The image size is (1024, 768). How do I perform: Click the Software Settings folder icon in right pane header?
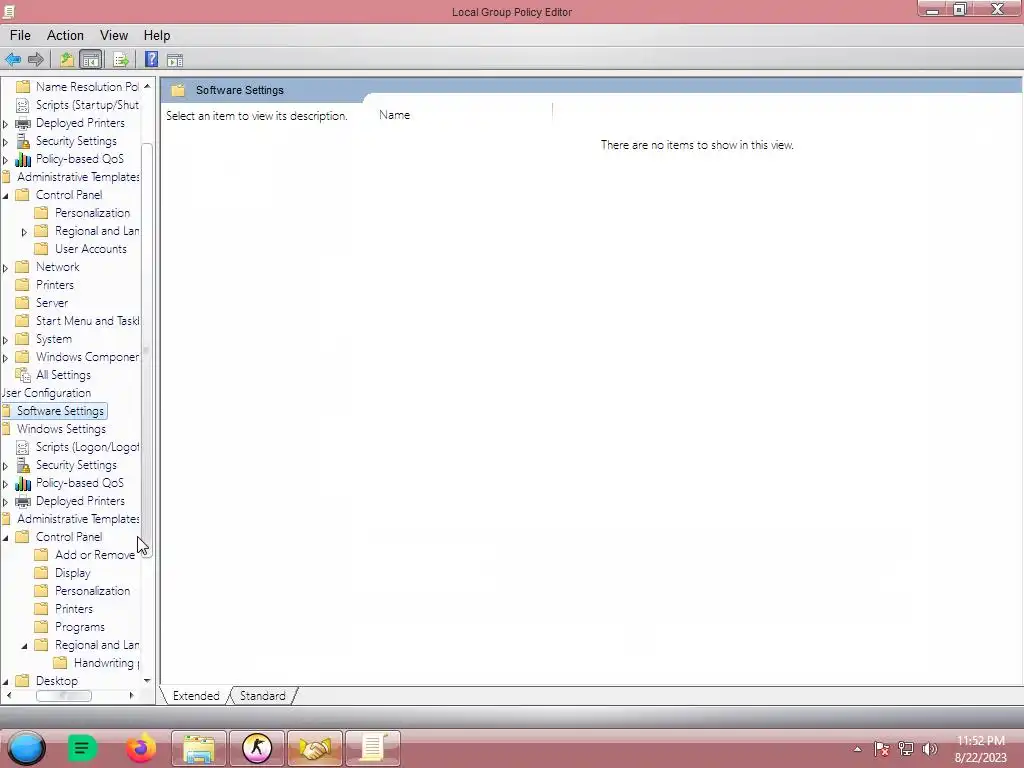click(x=178, y=90)
